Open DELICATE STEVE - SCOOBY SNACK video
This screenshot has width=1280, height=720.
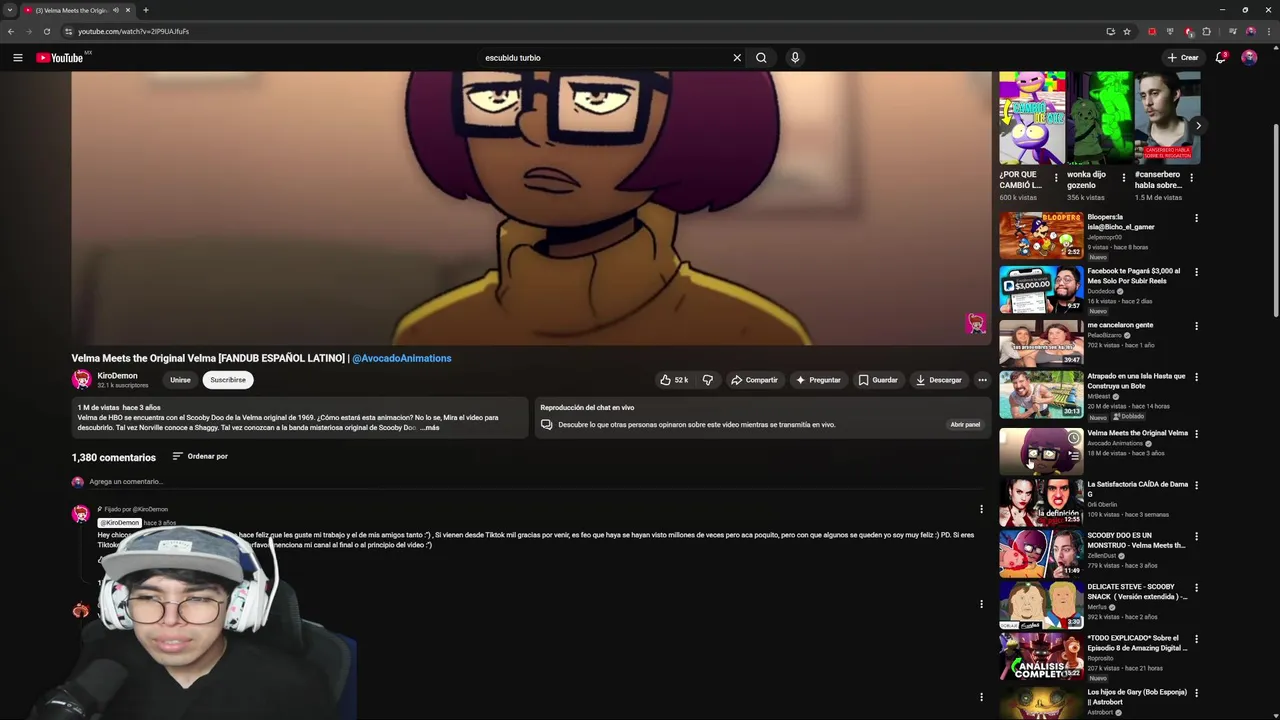[x=1137, y=592]
